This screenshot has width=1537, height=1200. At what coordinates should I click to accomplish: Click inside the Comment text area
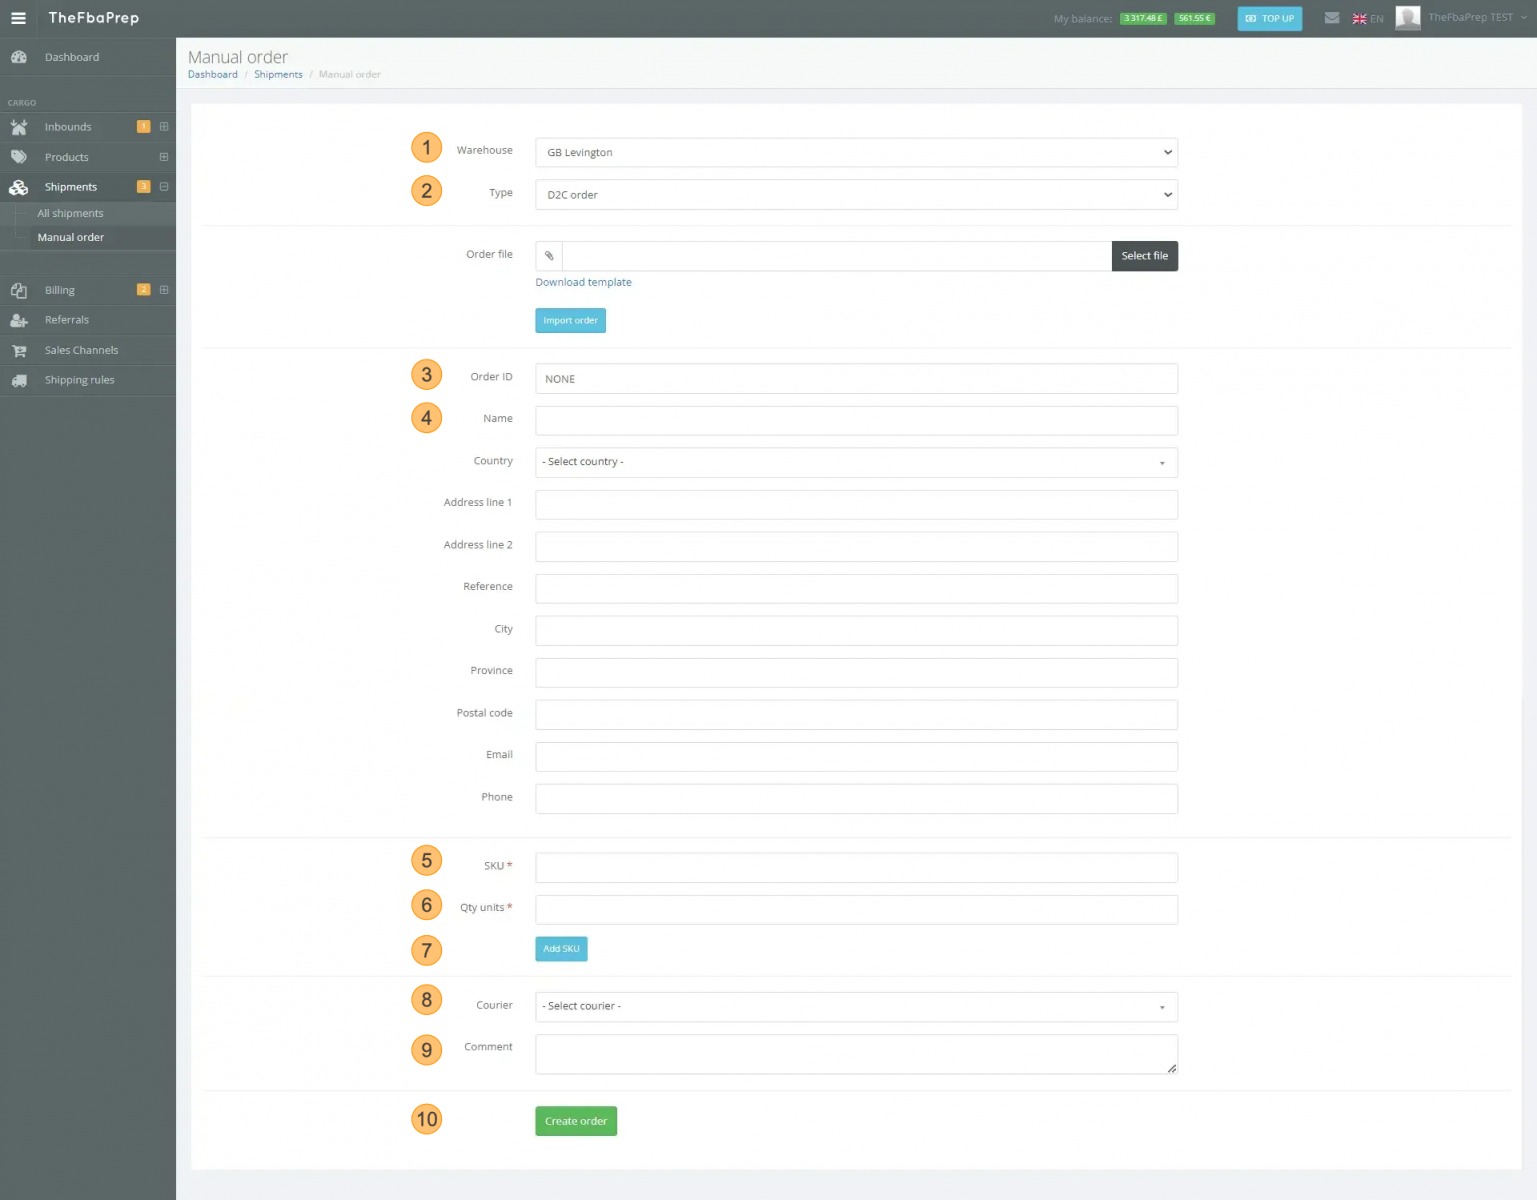pos(856,1054)
